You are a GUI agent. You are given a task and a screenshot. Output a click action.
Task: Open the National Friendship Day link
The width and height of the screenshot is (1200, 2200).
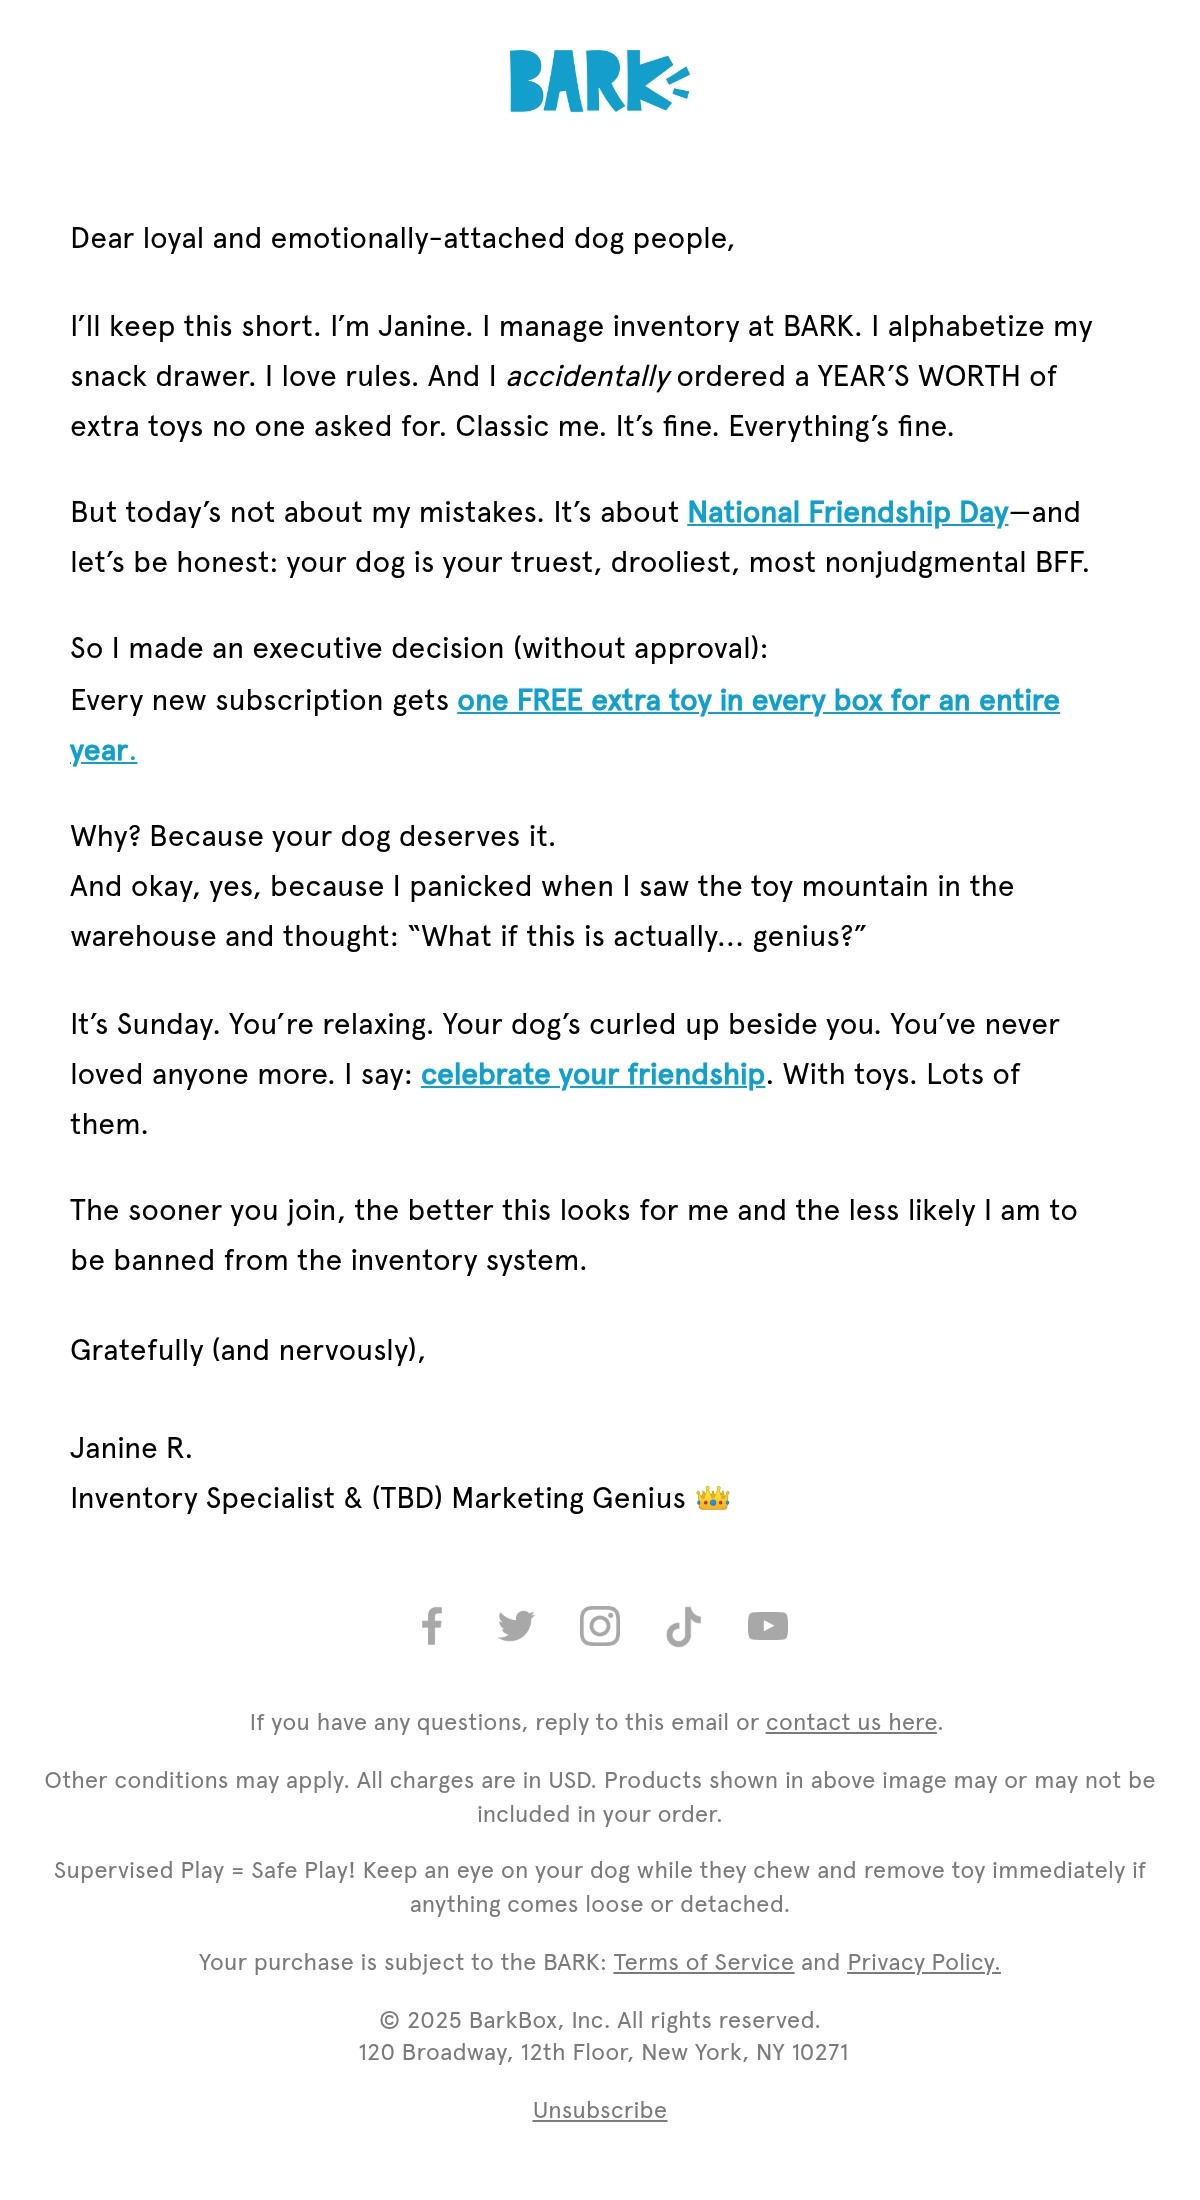pyautogui.click(x=848, y=512)
